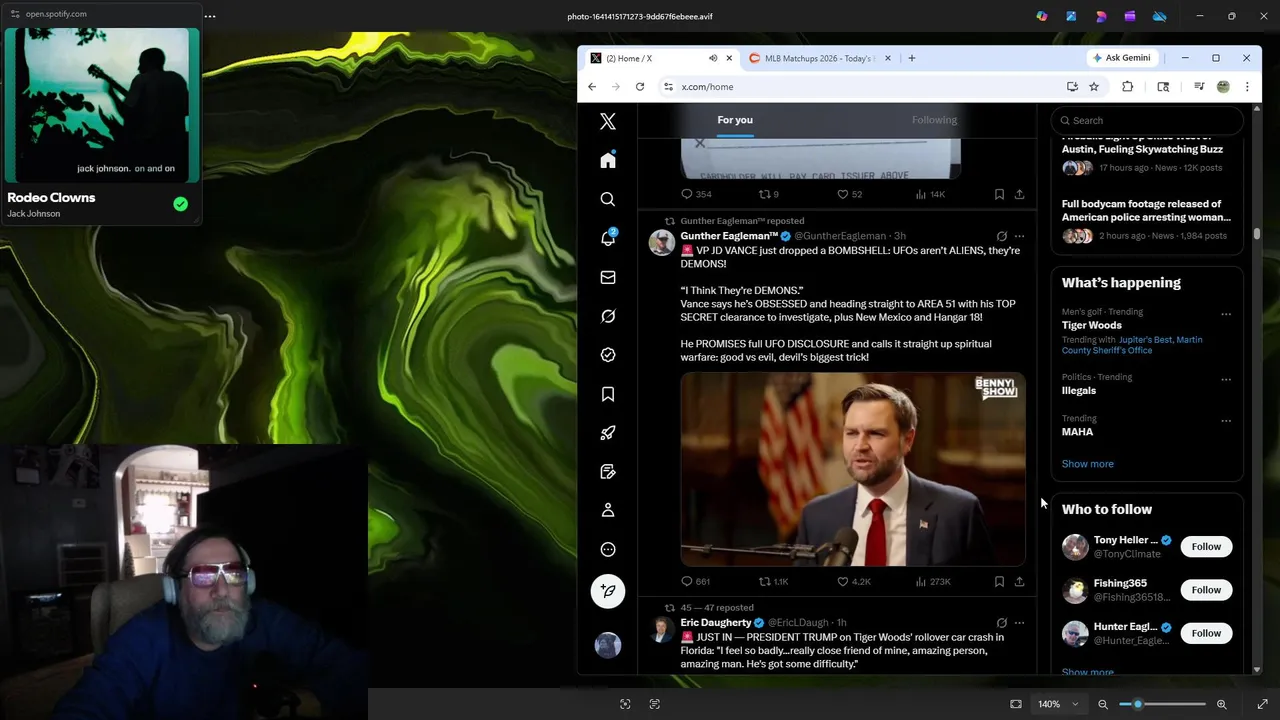Viewport: 1280px width, 720px height.
Task: Switch to the Following tab
Action: click(x=934, y=120)
